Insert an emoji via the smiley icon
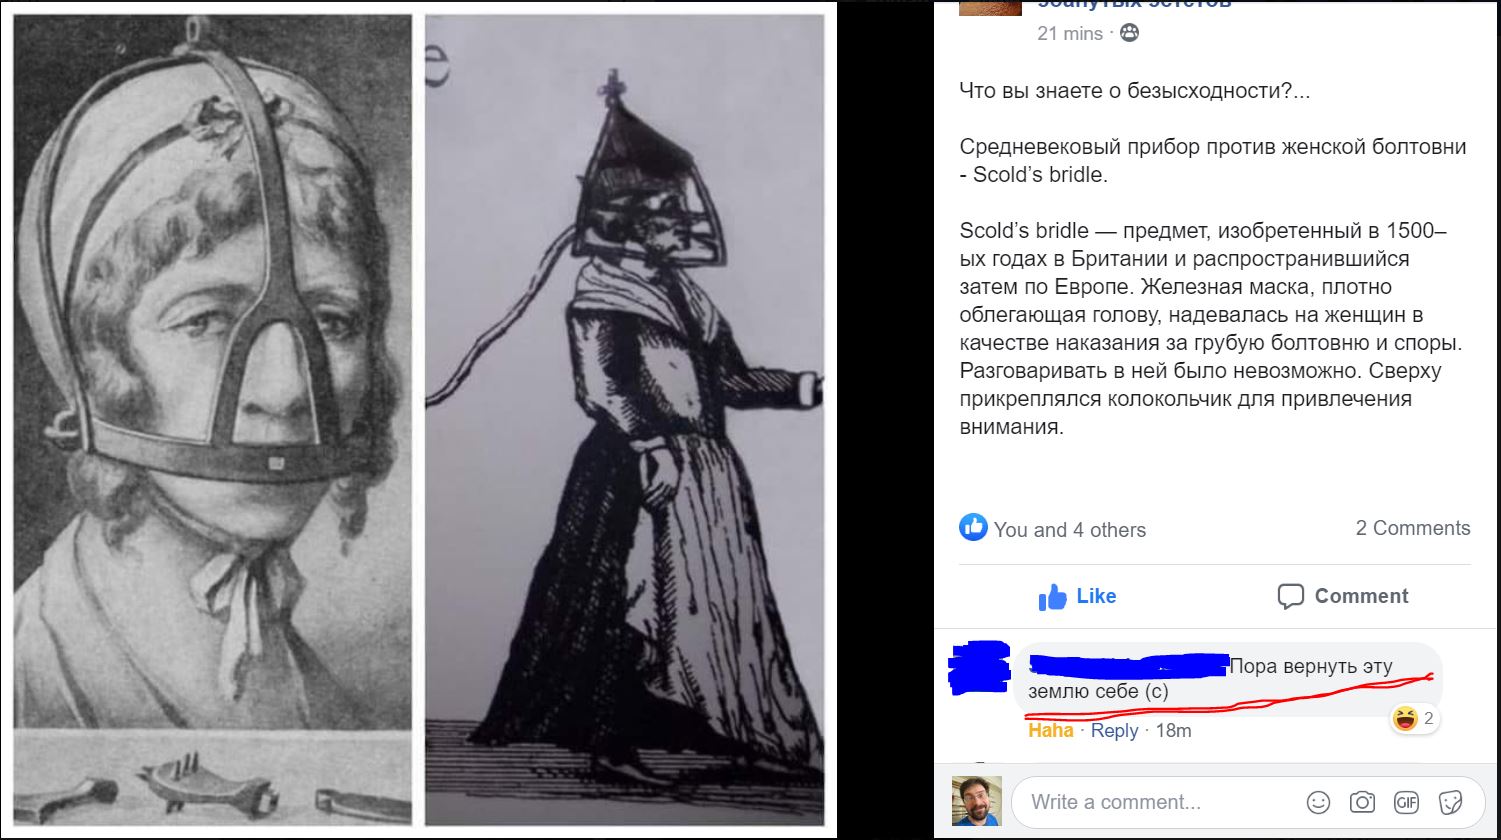Image resolution: width=1501 pixels, height=840 pixels. (1319, 802)
